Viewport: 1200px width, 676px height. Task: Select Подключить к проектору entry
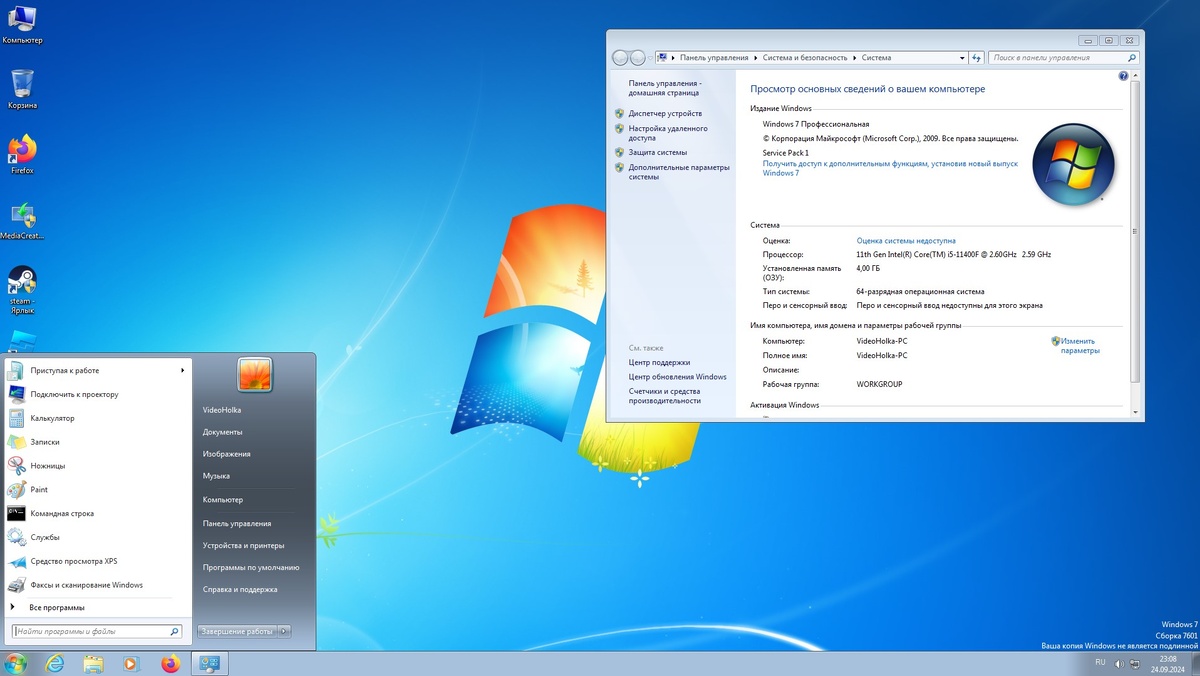[98, 394]
